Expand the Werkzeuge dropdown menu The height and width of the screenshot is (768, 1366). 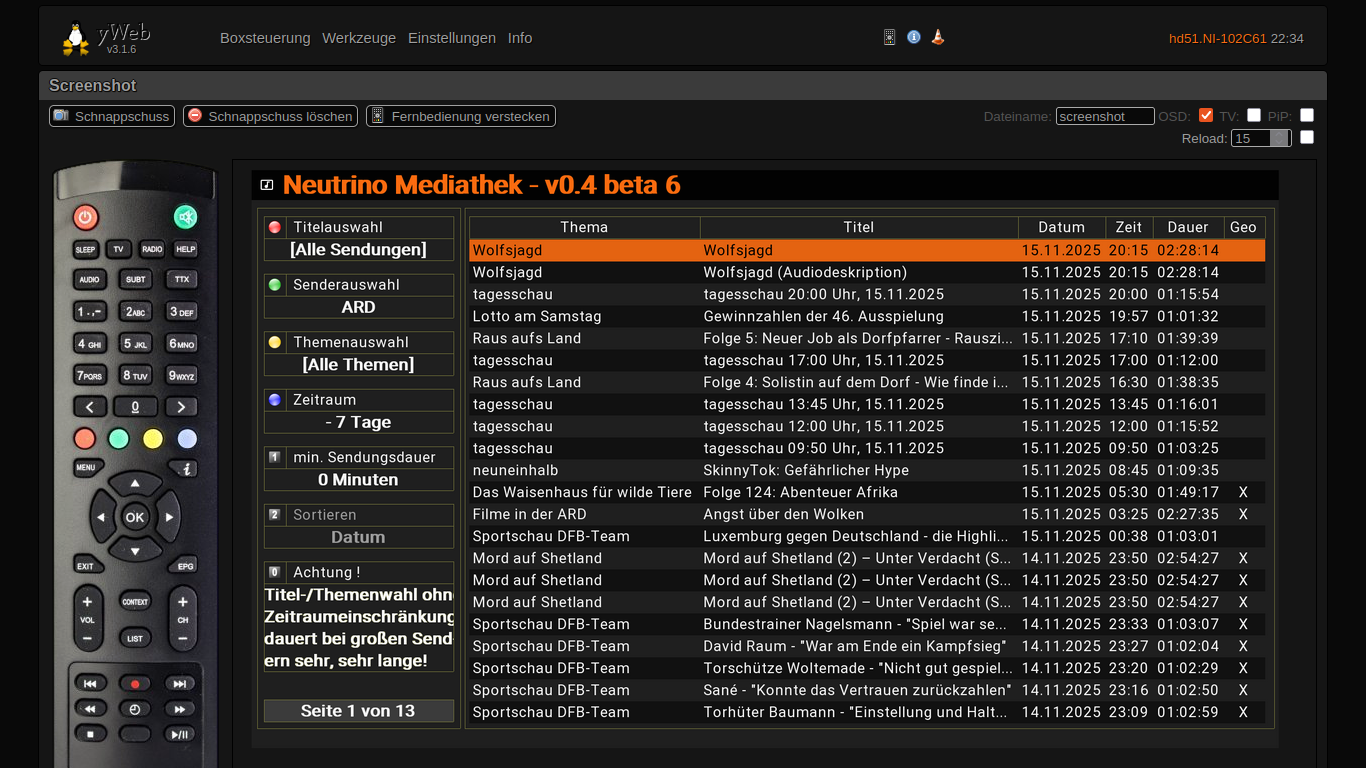pyautogui.click(x=359, y=38)
